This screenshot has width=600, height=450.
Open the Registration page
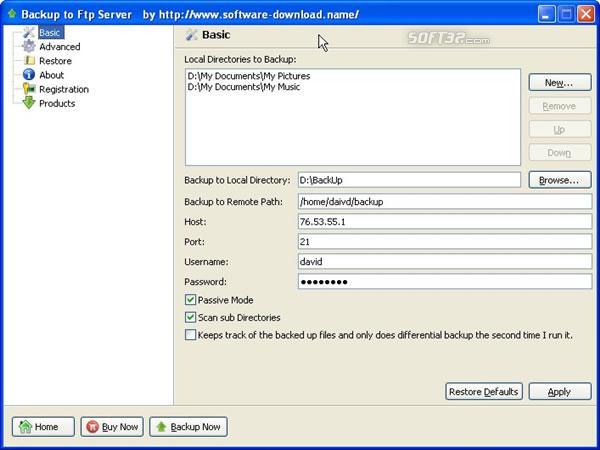click(x=64, y=89)
